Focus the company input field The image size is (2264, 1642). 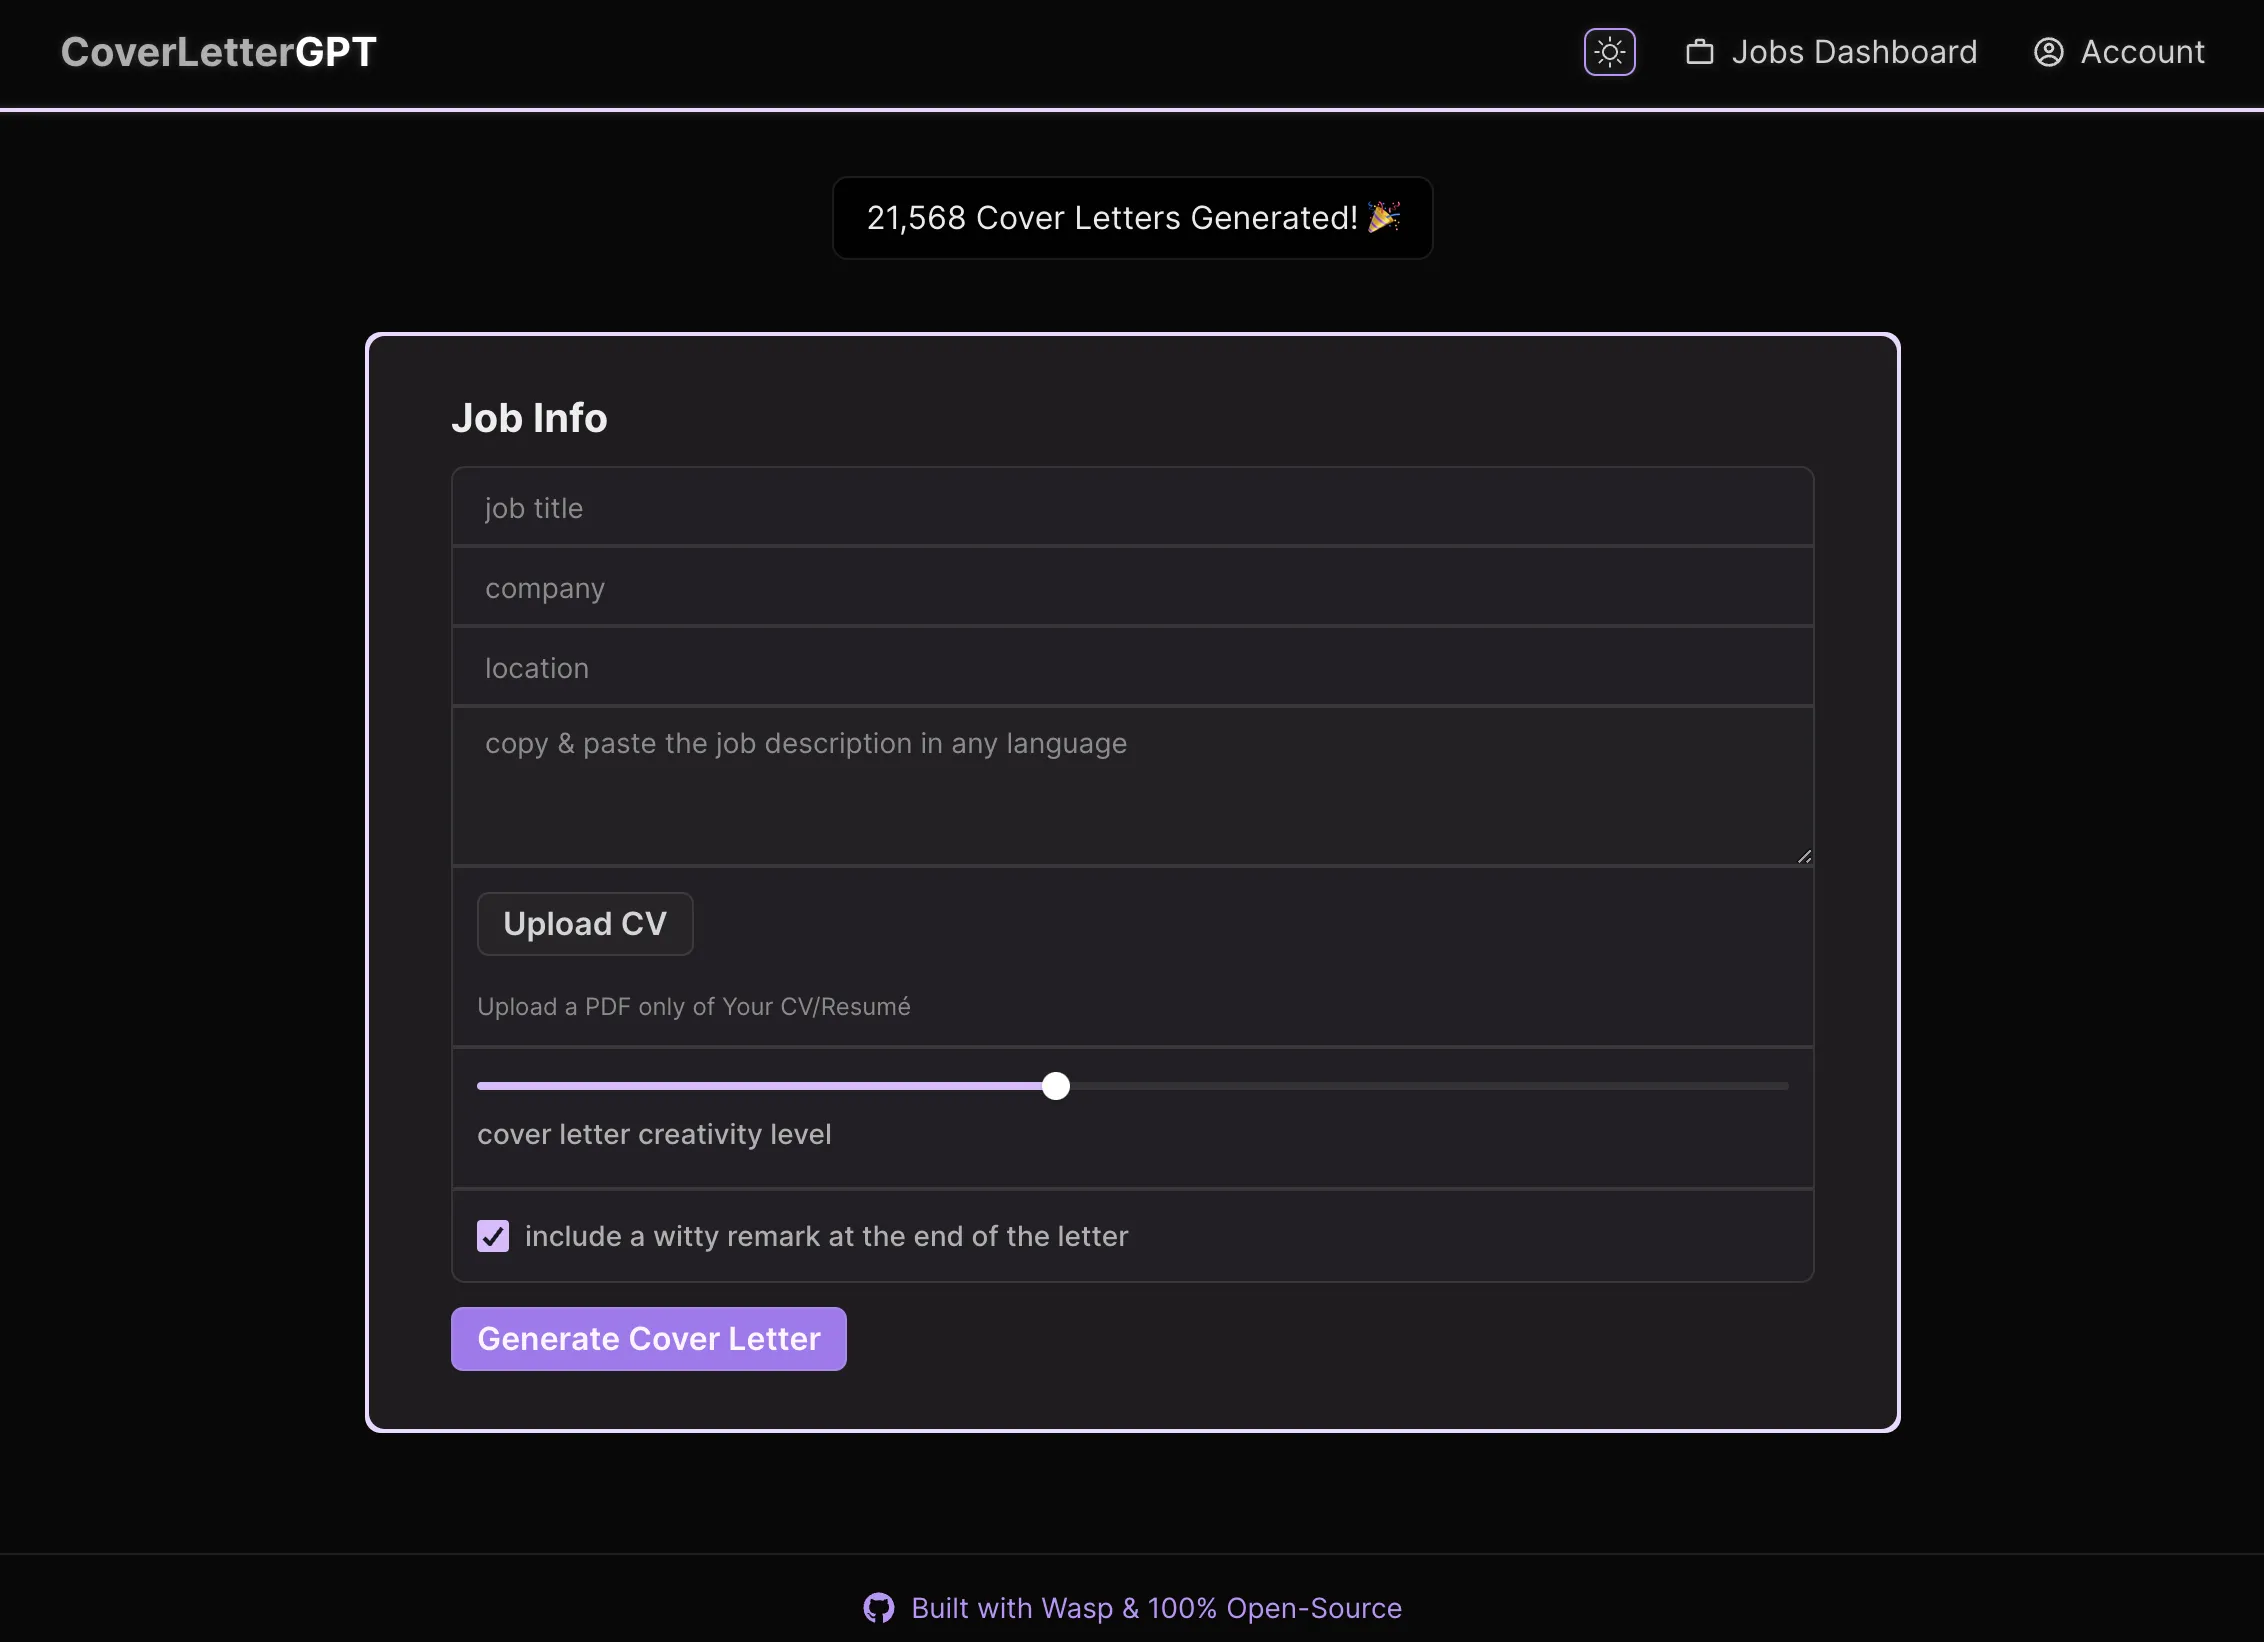click(x=1130, y=587)
